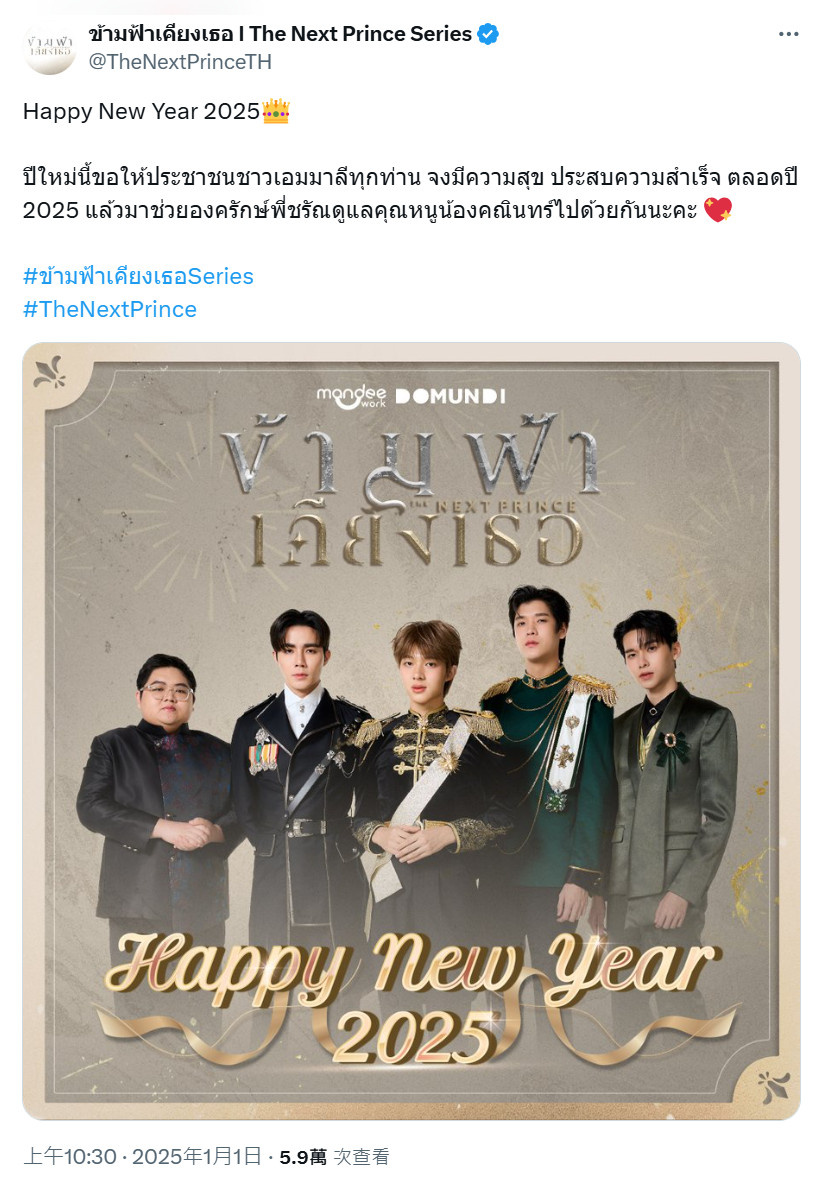Click the fleur-de-lis ornament in poster's top-left corner

point(51,372)
